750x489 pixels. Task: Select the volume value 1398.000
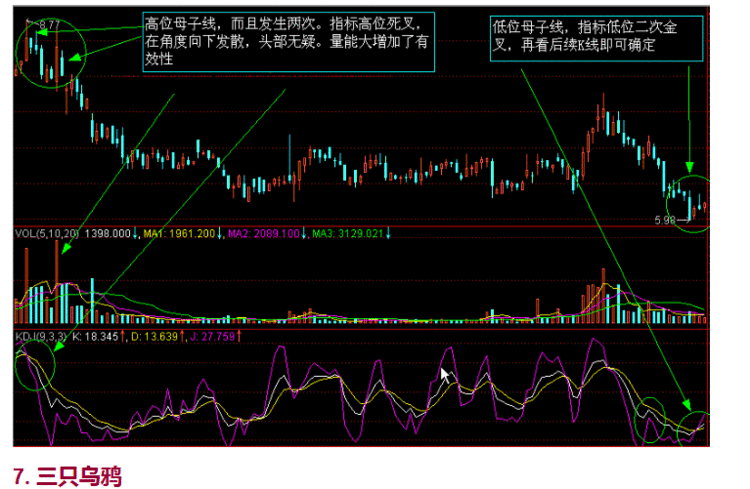coord(108,233)
